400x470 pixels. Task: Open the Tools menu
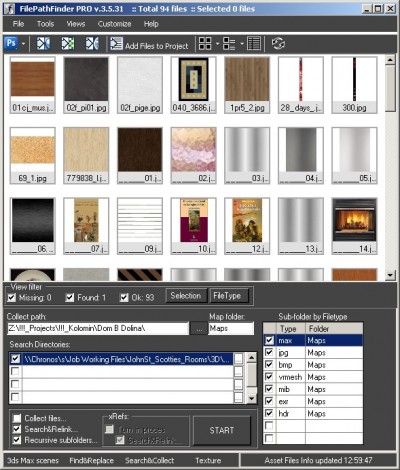(45, 24)
